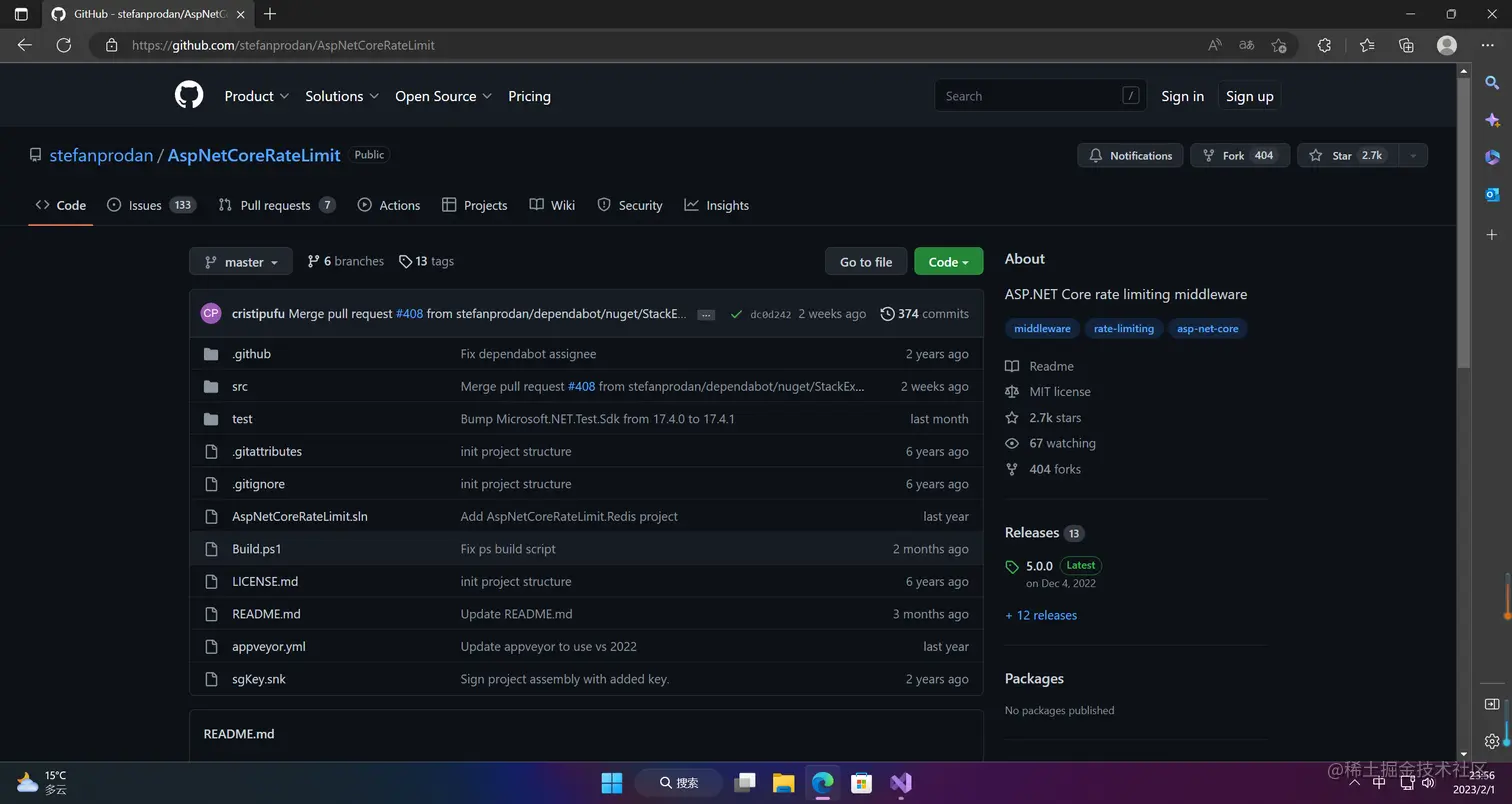Open the tab actions menu icon
This screenshot has height=804, width=1512.
[21, 14]
